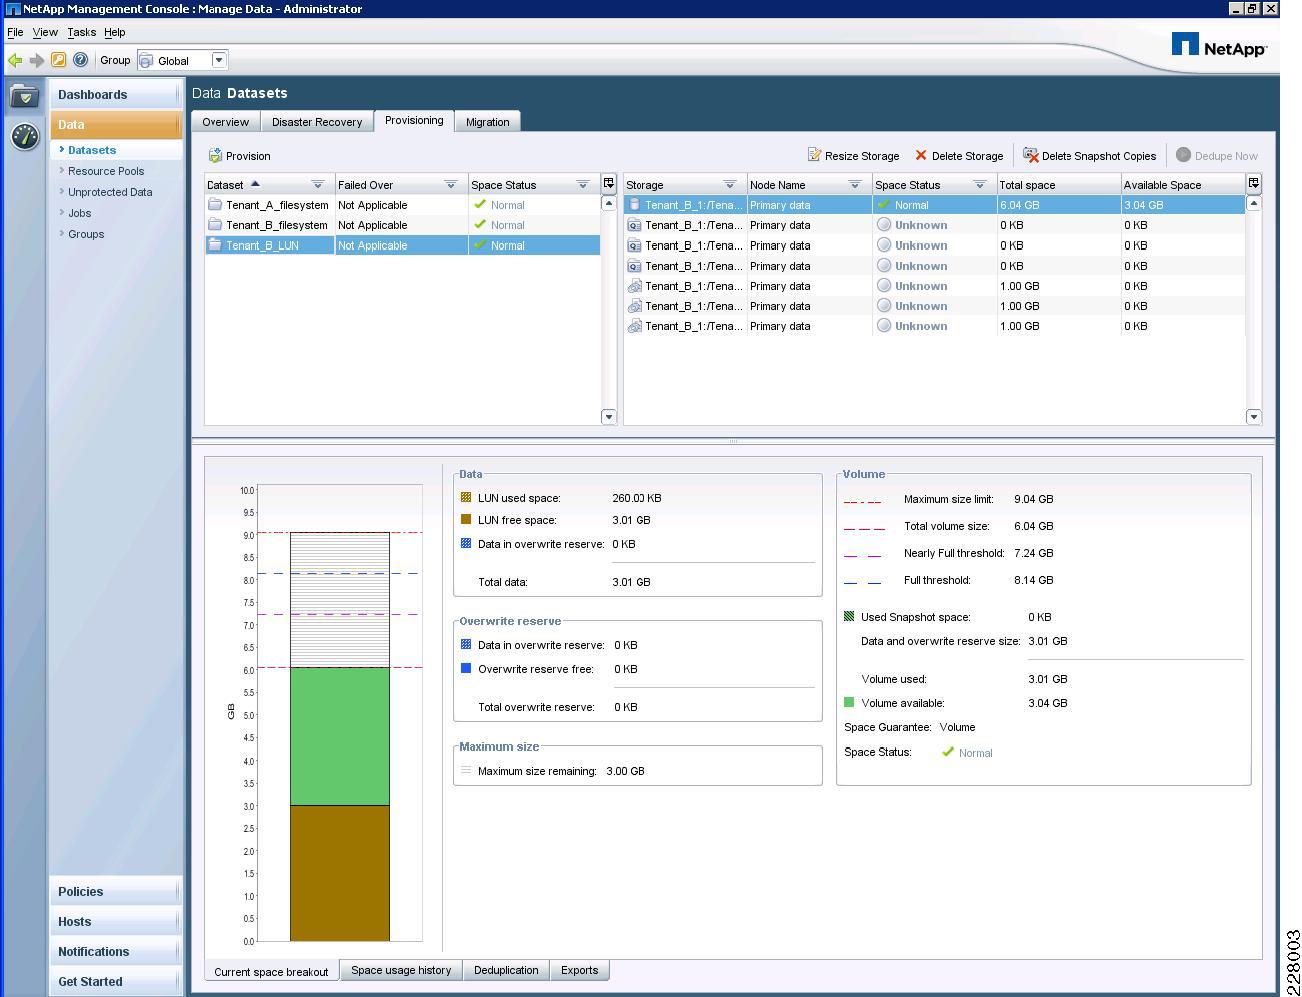Image resolution: width=1302 pixels, height=997 pixels.
Task: Click the back navigation arrow icon
Action: point(14,60)
